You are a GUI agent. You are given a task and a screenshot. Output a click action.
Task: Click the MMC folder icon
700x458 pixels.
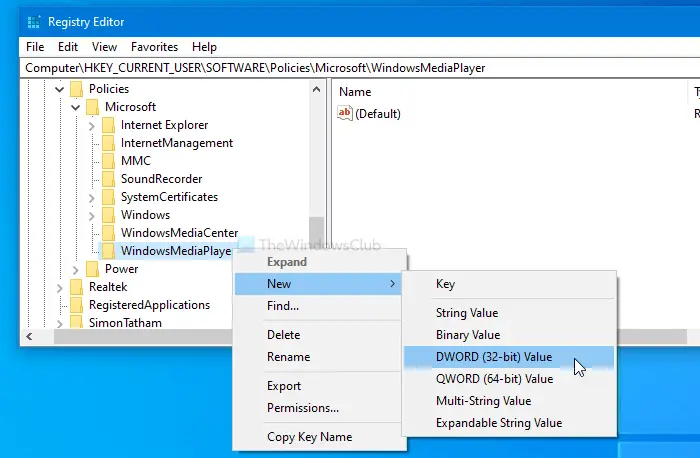point(108,161)
